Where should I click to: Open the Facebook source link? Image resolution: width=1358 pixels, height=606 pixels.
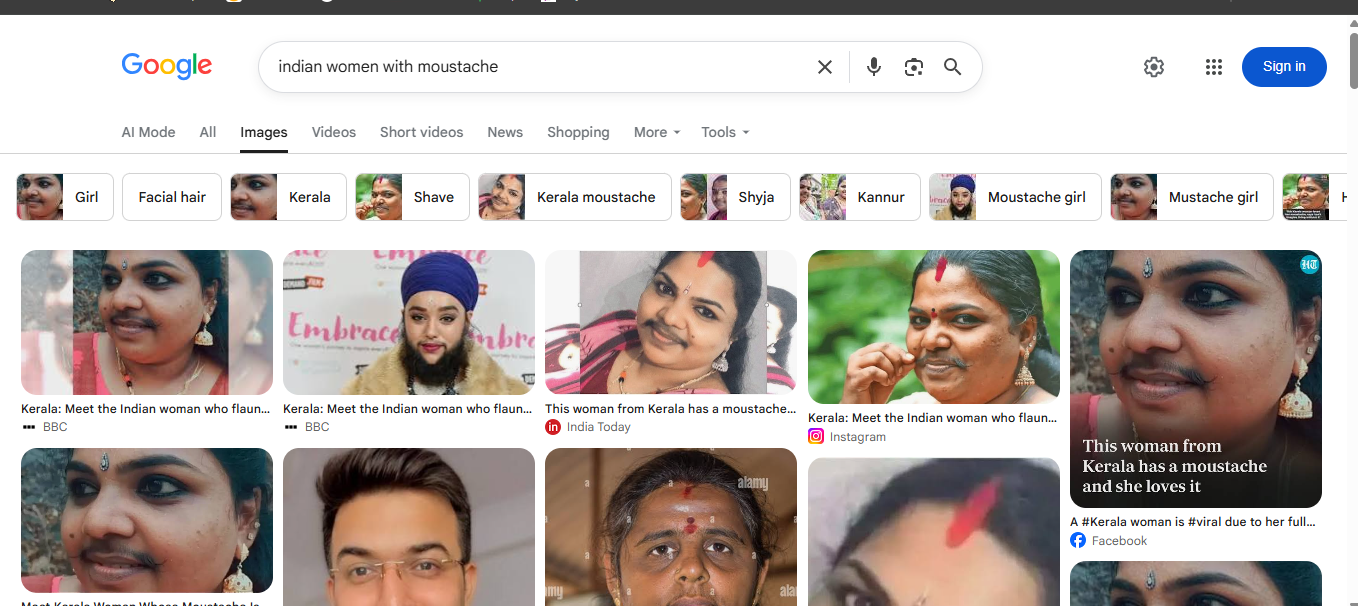[x=1109, y=541]
